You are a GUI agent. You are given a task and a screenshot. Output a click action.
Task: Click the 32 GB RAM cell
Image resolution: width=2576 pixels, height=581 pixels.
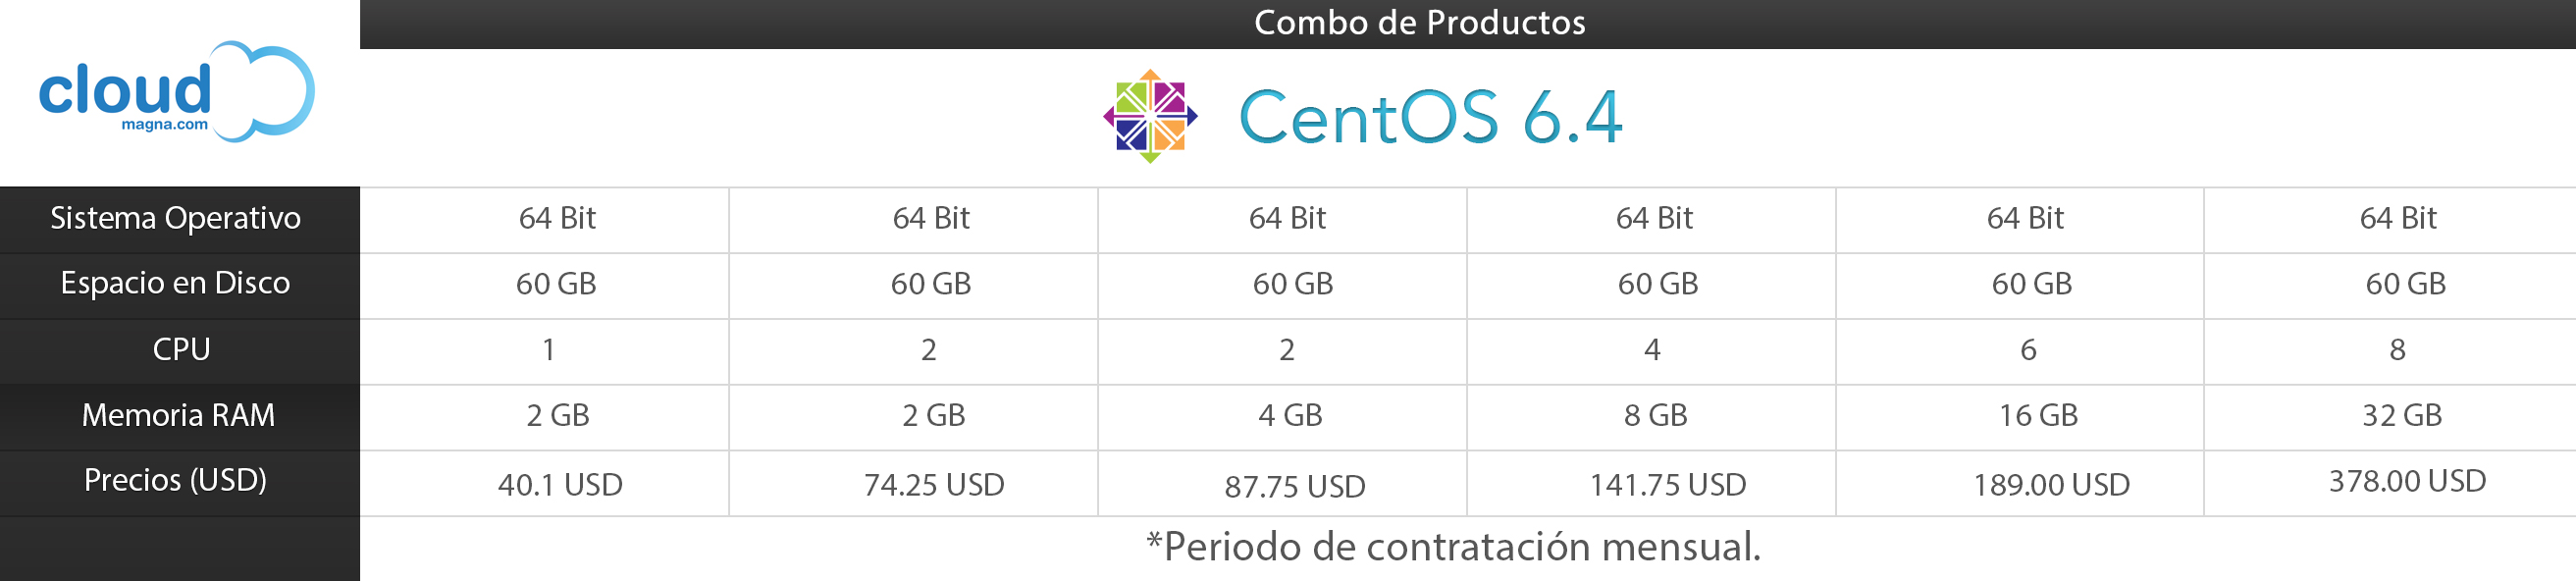2402,415
